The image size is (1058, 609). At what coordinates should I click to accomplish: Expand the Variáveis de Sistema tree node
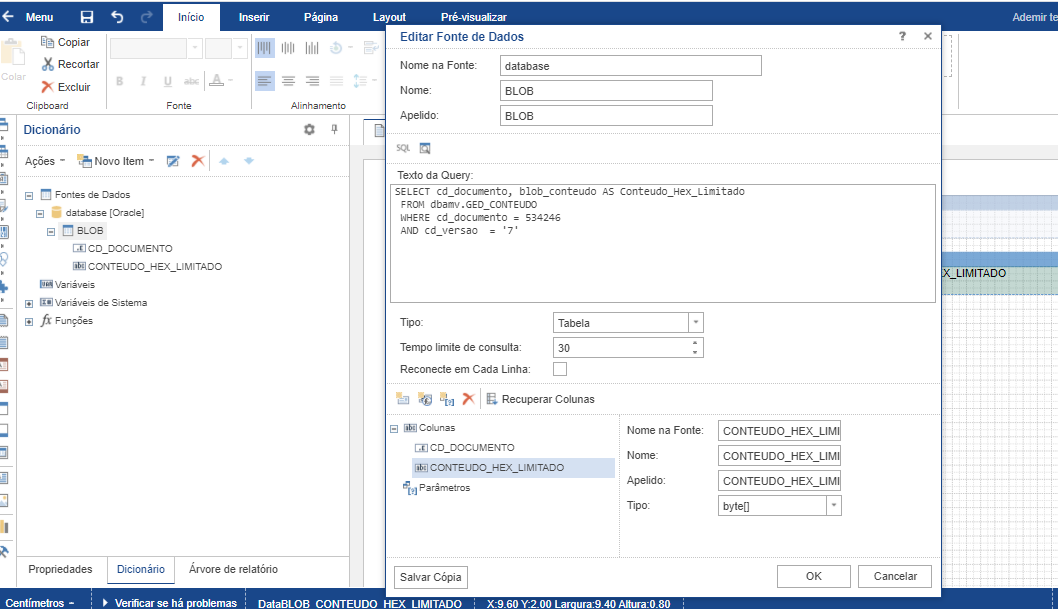(29, 303)
